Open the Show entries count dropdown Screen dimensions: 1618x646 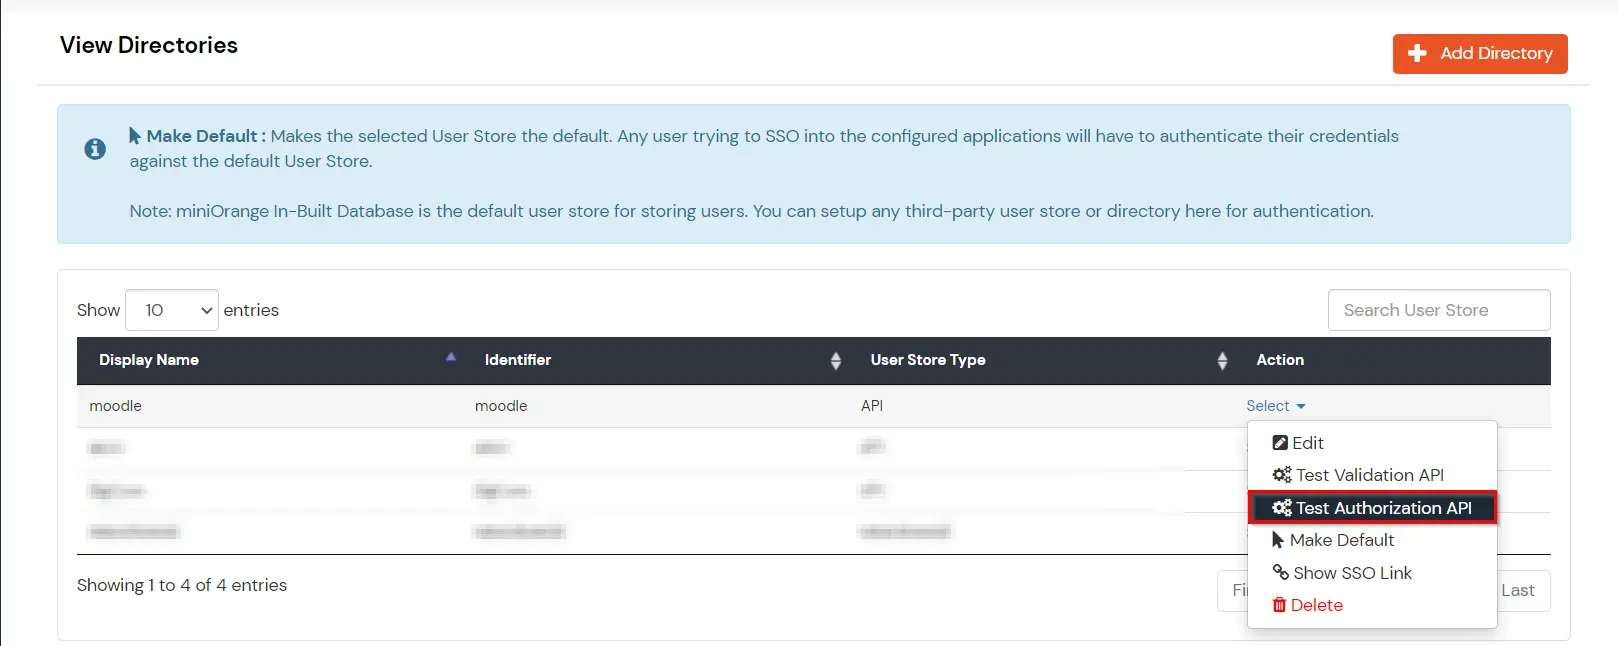[x=172, y=310]
